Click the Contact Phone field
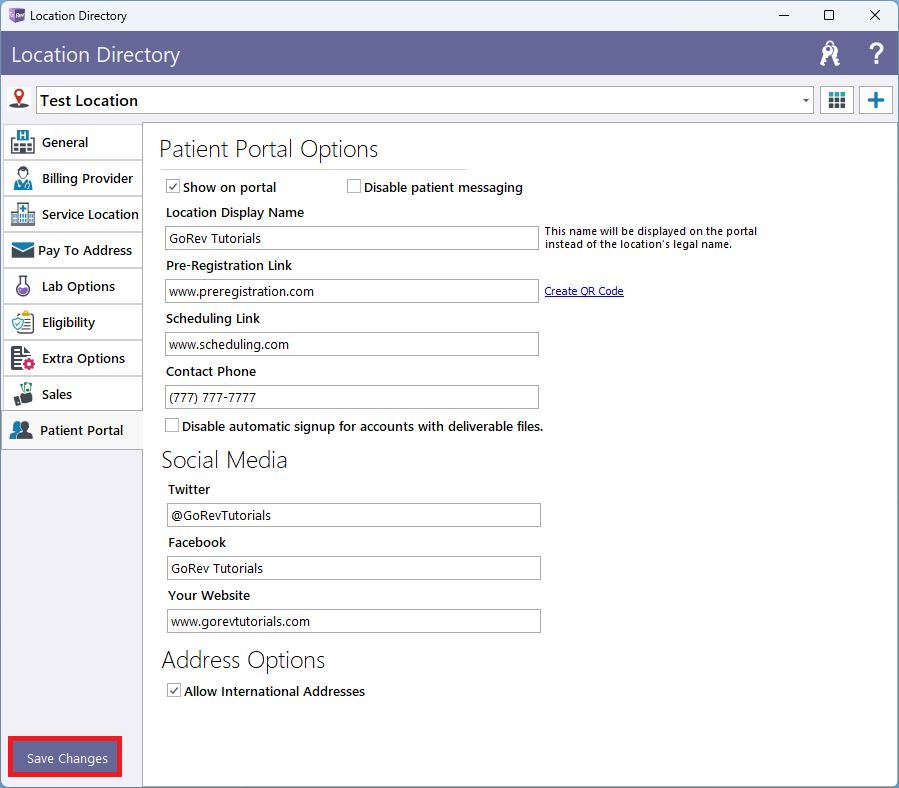The image size is (899, 788). pos(352,397)
